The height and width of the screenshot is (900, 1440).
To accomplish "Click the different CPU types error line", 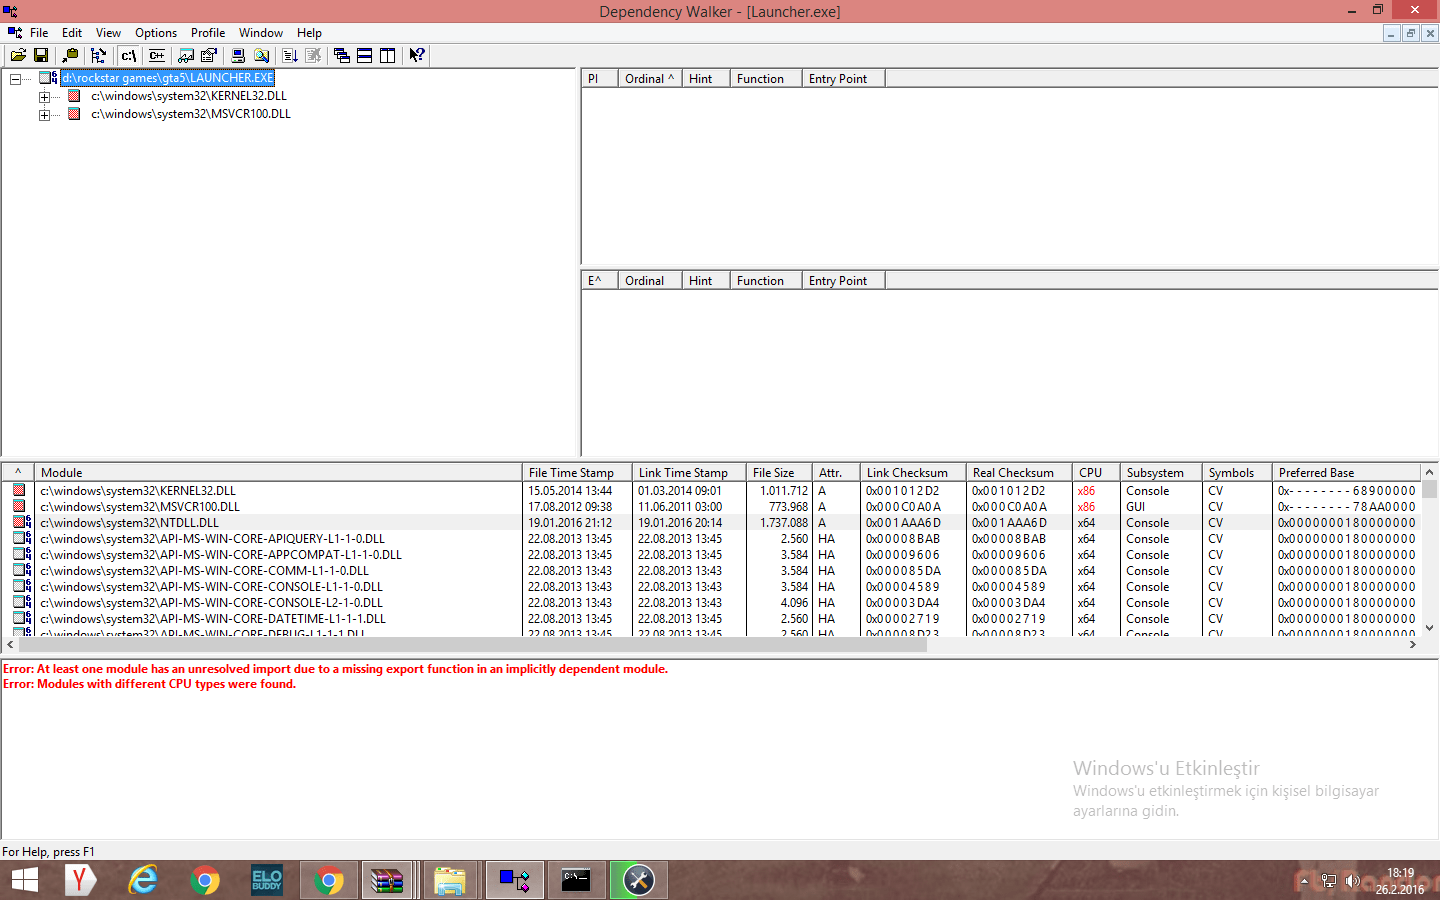I will point(149,684).
